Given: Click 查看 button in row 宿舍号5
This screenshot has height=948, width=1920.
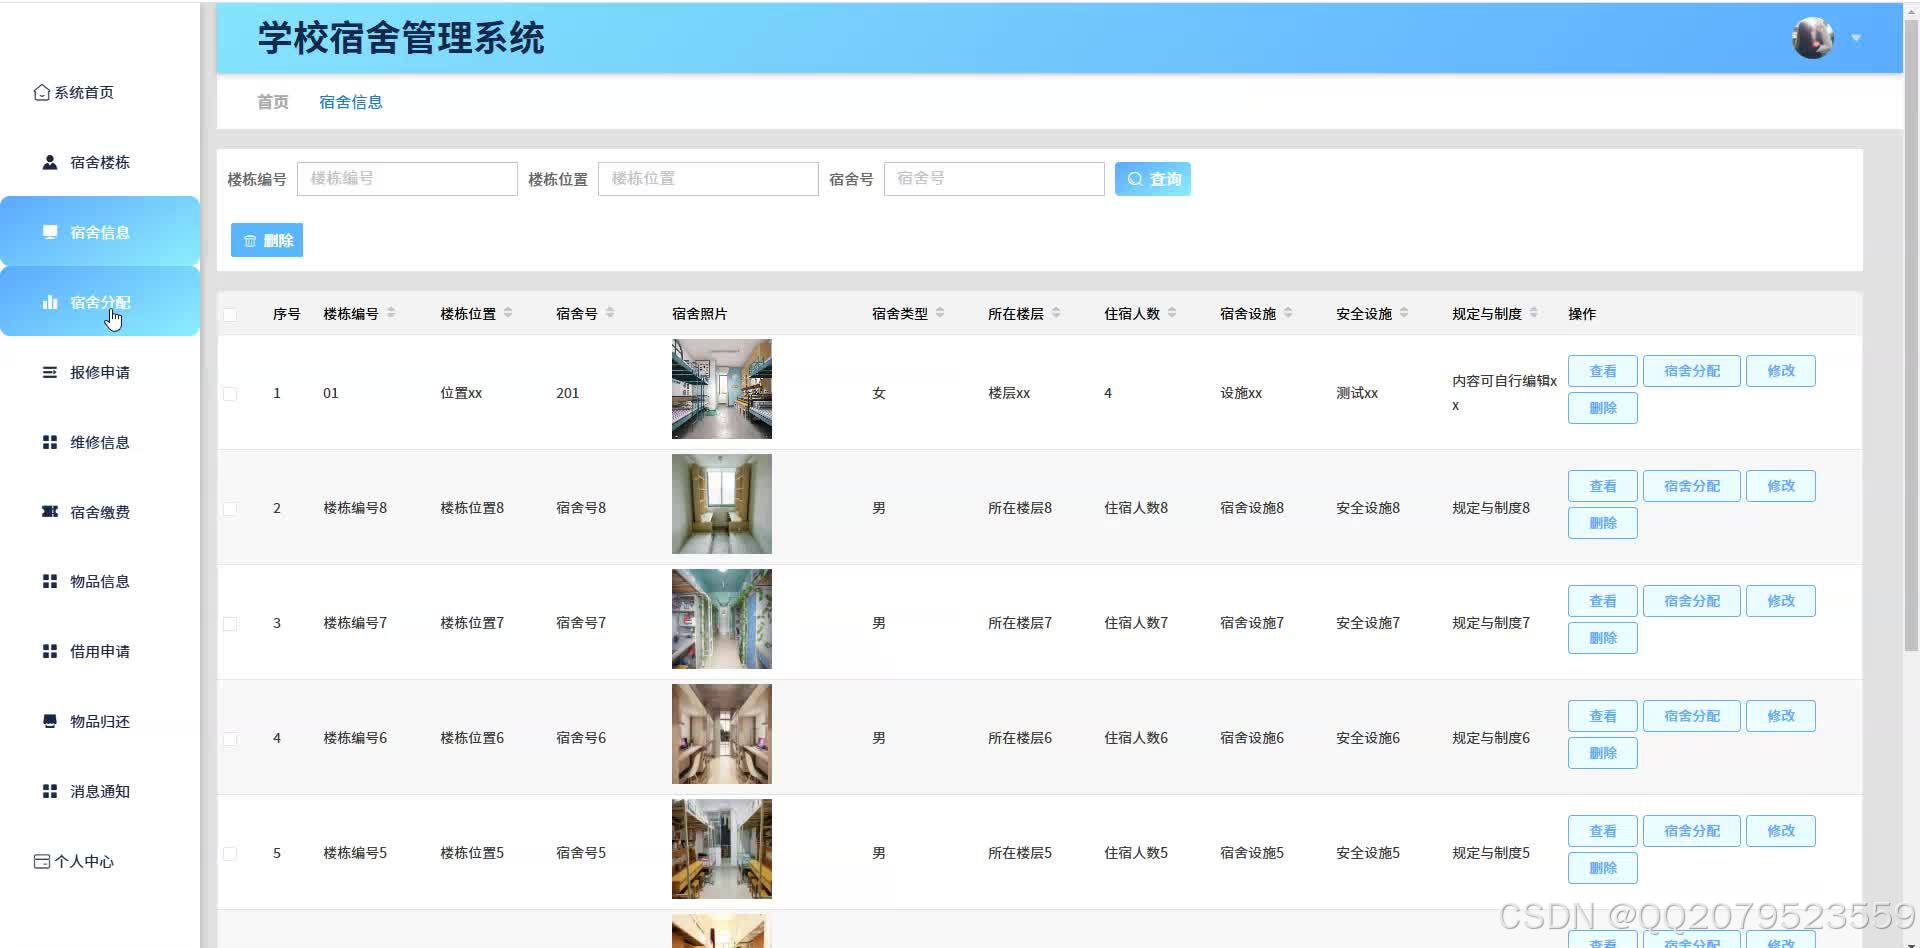Looking at the screenshot, I should 1603,831.
